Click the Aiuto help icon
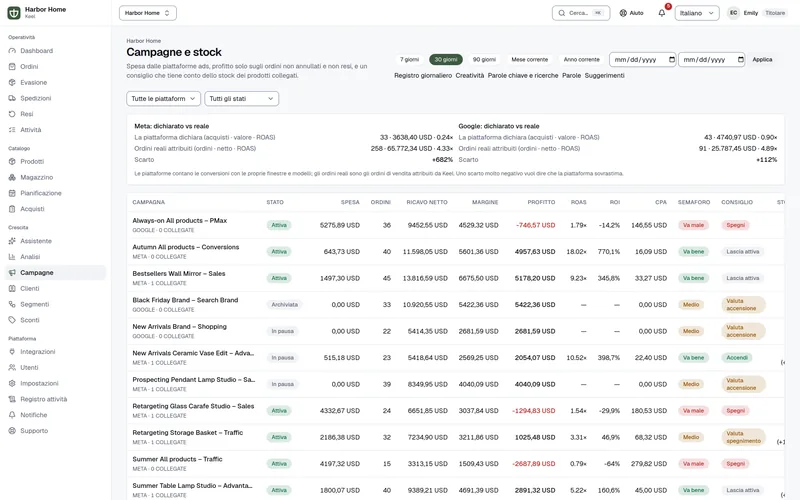 pos(623,13)
